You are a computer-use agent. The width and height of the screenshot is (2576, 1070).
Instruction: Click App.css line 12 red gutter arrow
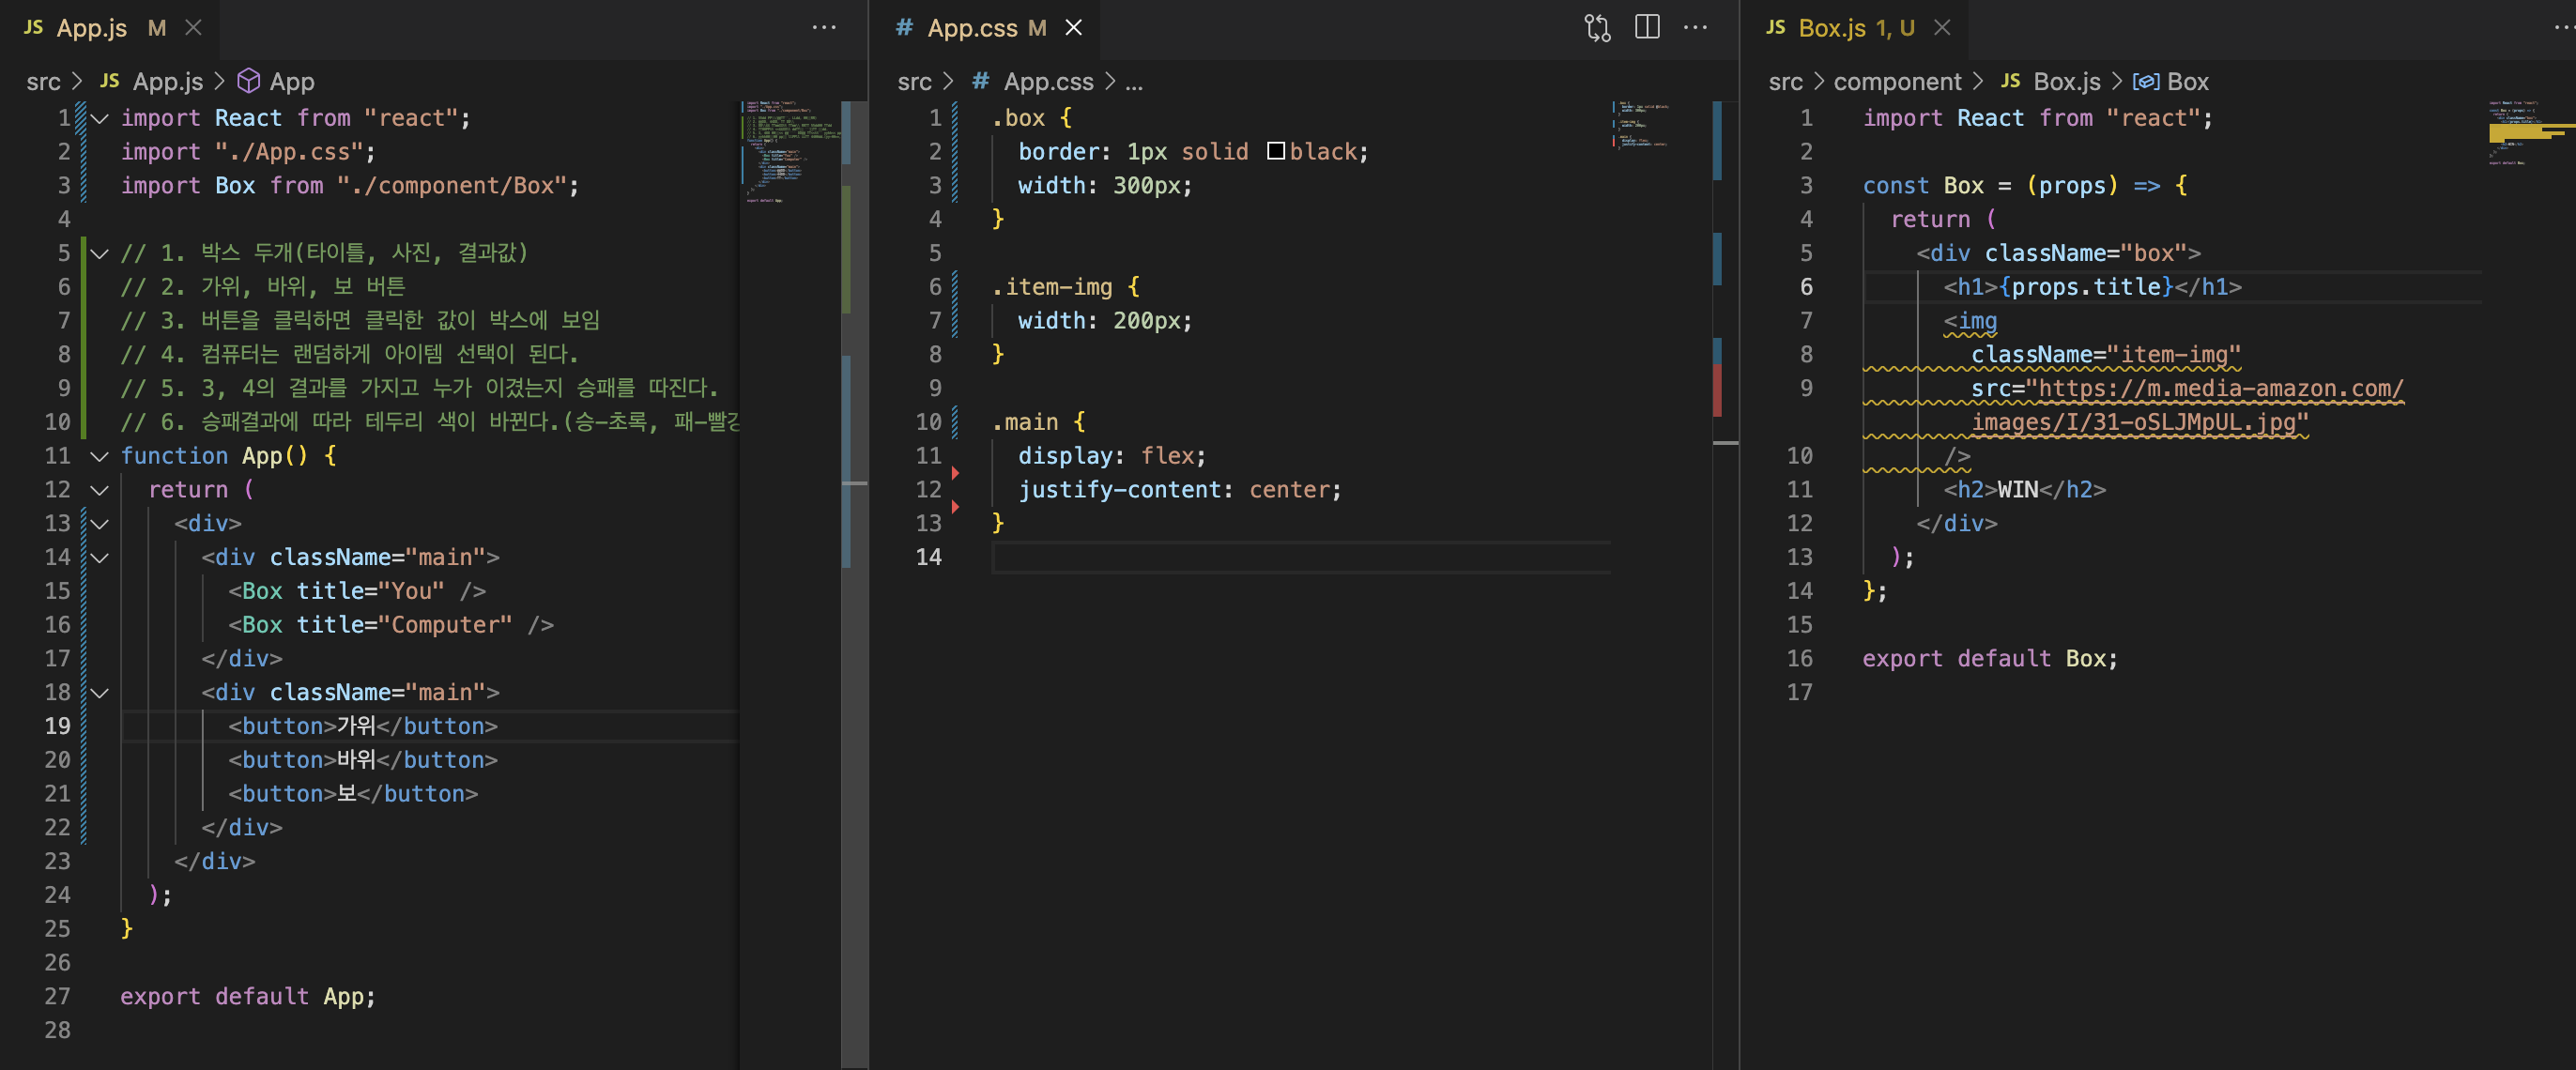tap(956, 473)
